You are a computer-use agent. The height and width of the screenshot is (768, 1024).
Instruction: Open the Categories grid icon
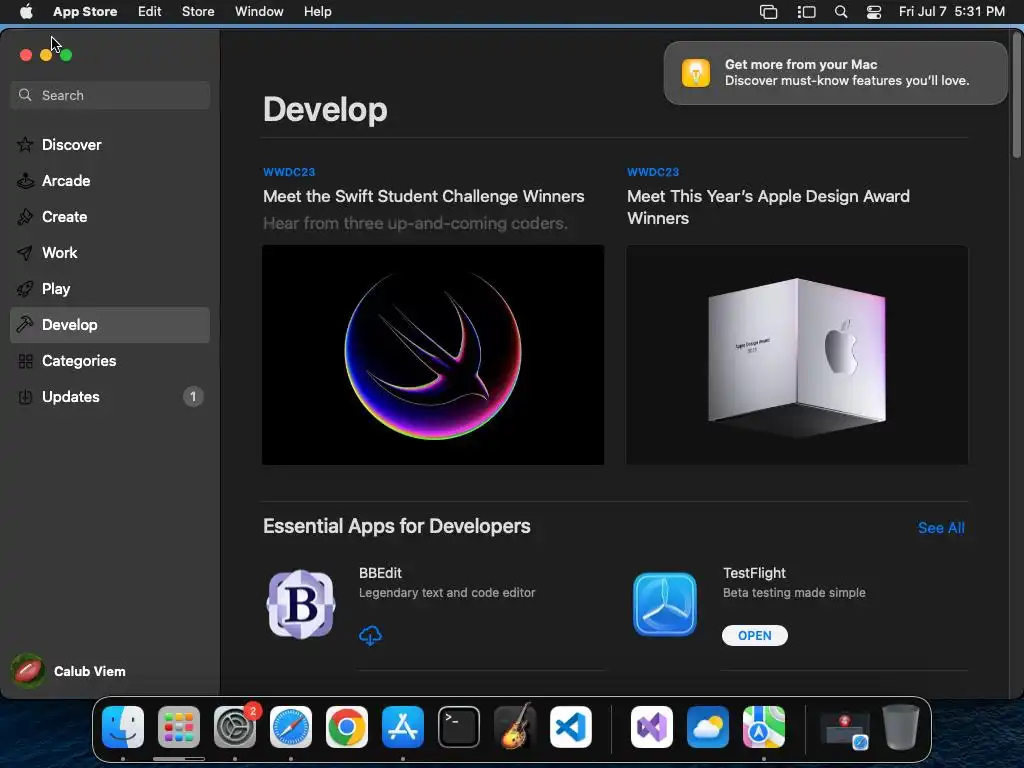25,361
